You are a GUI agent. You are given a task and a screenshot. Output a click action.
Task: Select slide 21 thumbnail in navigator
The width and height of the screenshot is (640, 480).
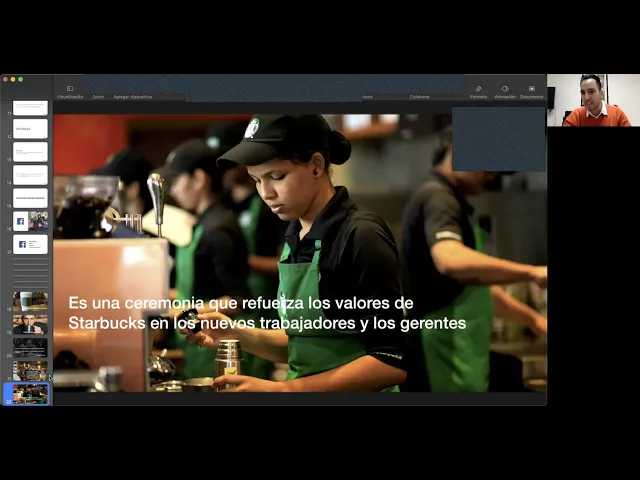click(x=30, y=371)
